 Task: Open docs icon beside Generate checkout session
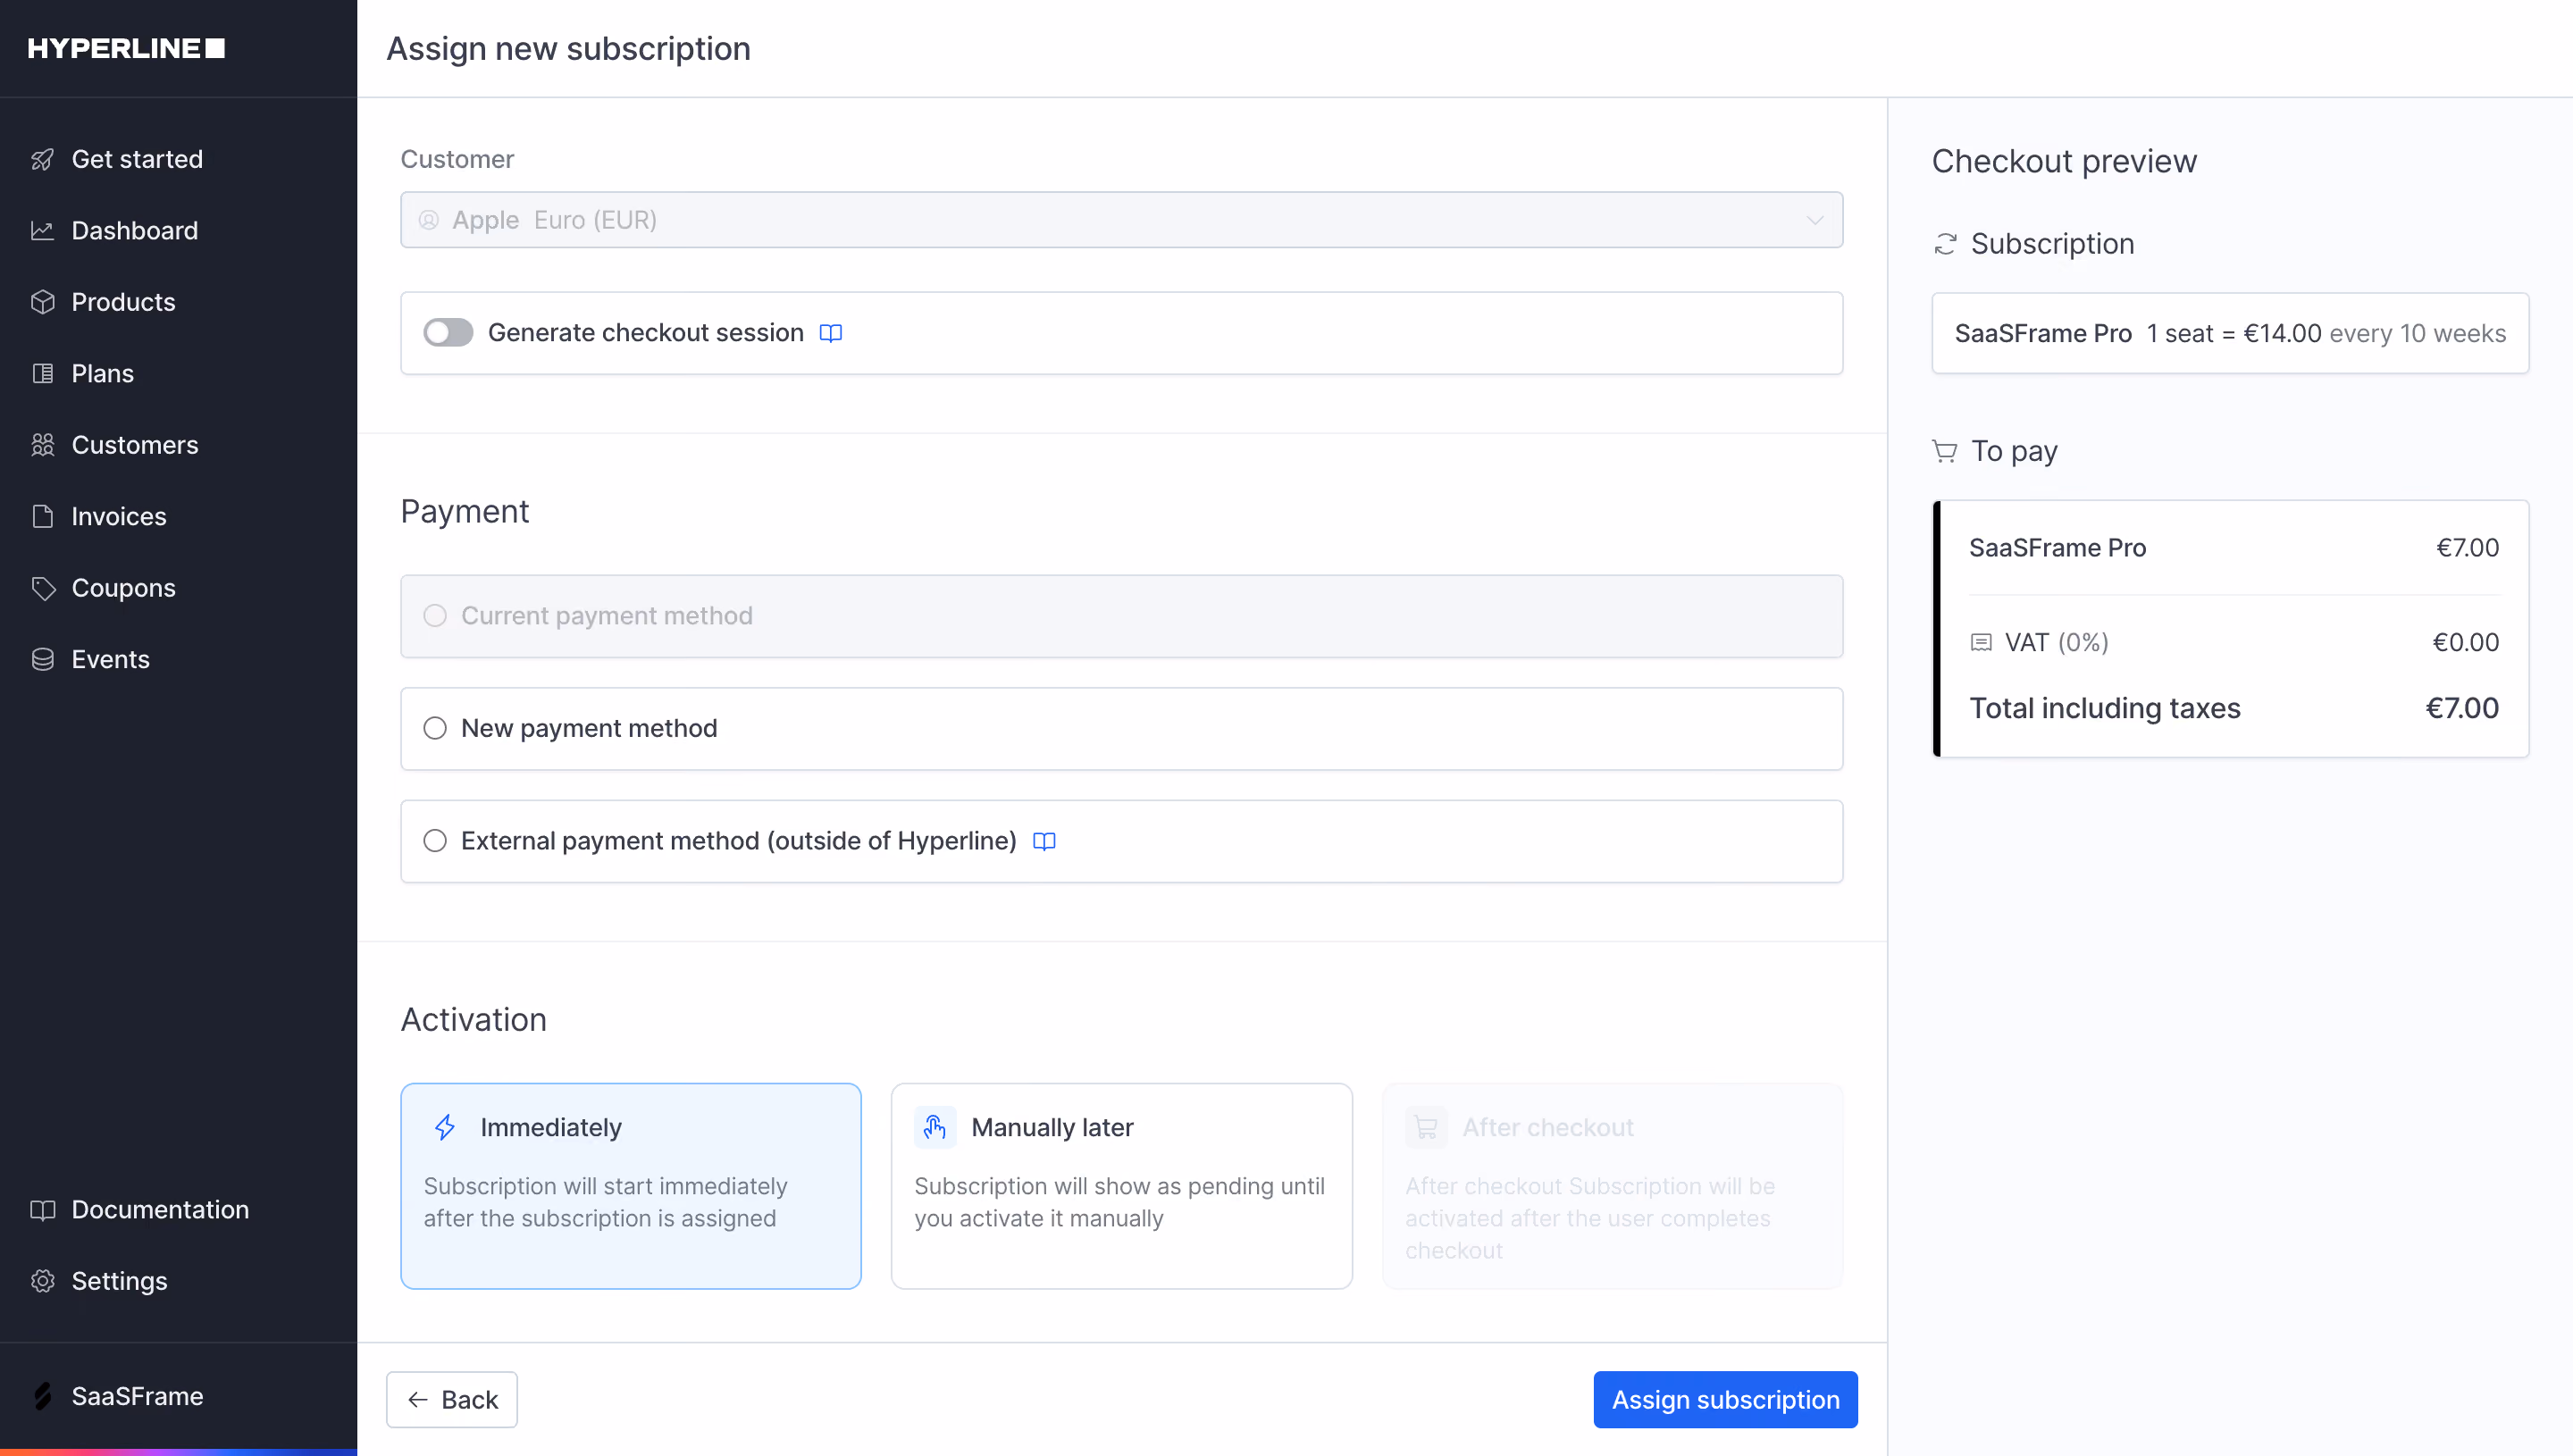click(x=830, y=333)
